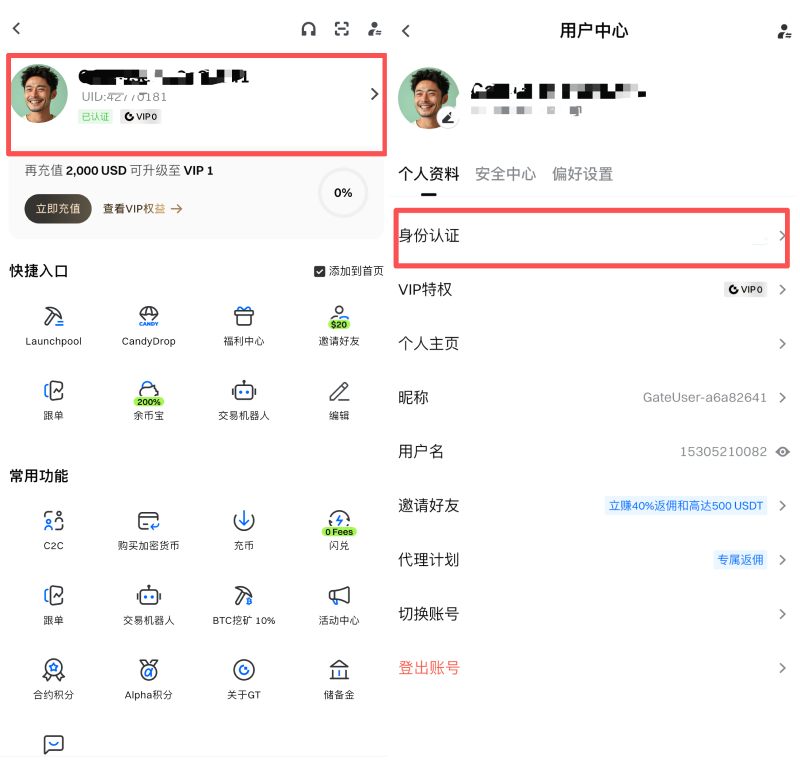Image resolution: width=800 pixels, height=764 pixels.
Task: Expand the 切换账号 account switch row
Action: tap(592, 613)
